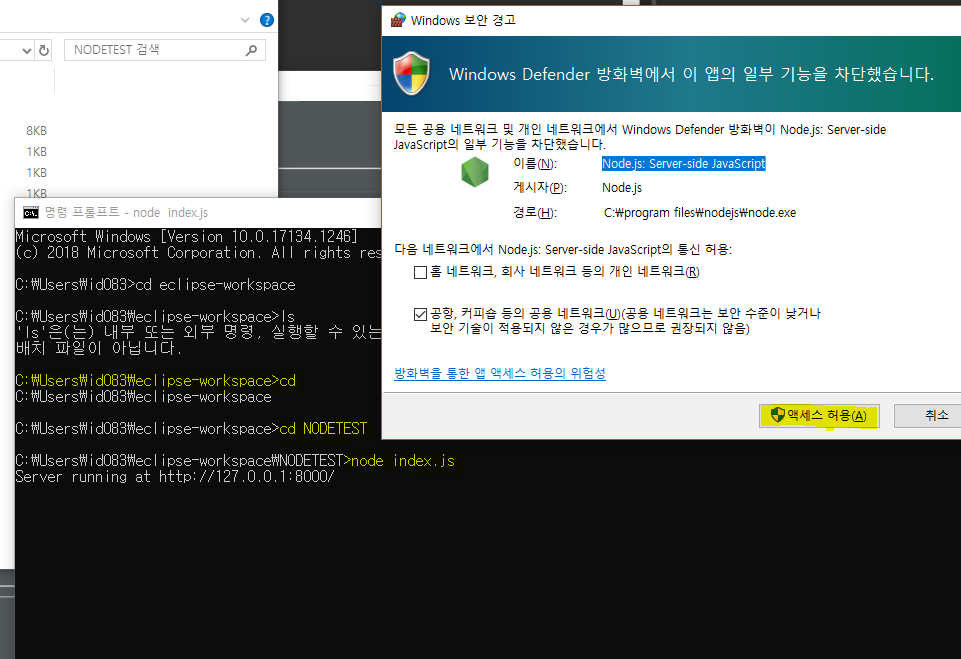
Task: Select the 8KB size entry in Explorer
Action: [x=36, y=131]
